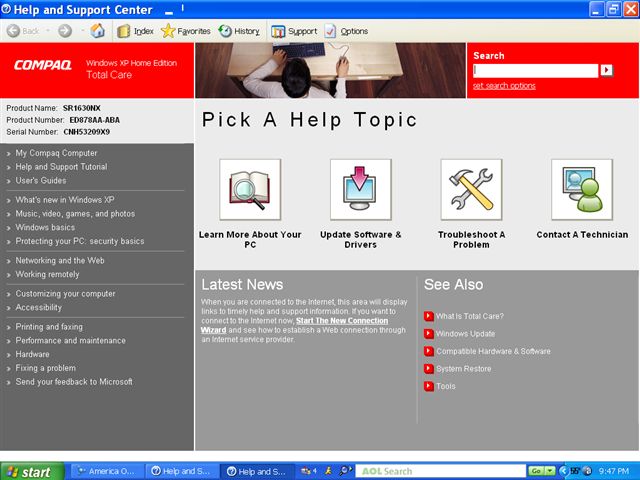This screenshot has width=640, height=480.
Task: Open Support in the toolbar
Action: point(294,31)
